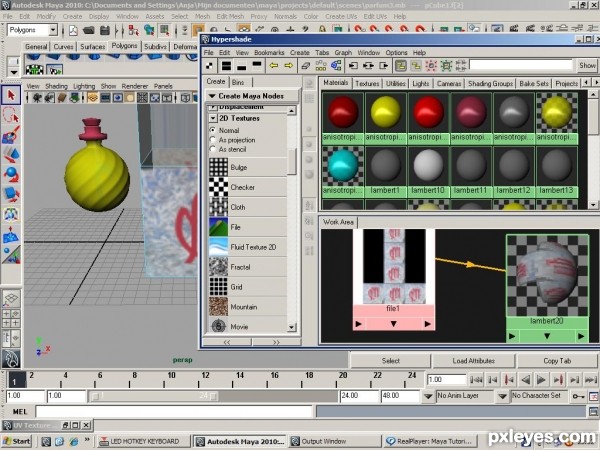Click the Maya logo icon below toolbox

coord(11,359)
